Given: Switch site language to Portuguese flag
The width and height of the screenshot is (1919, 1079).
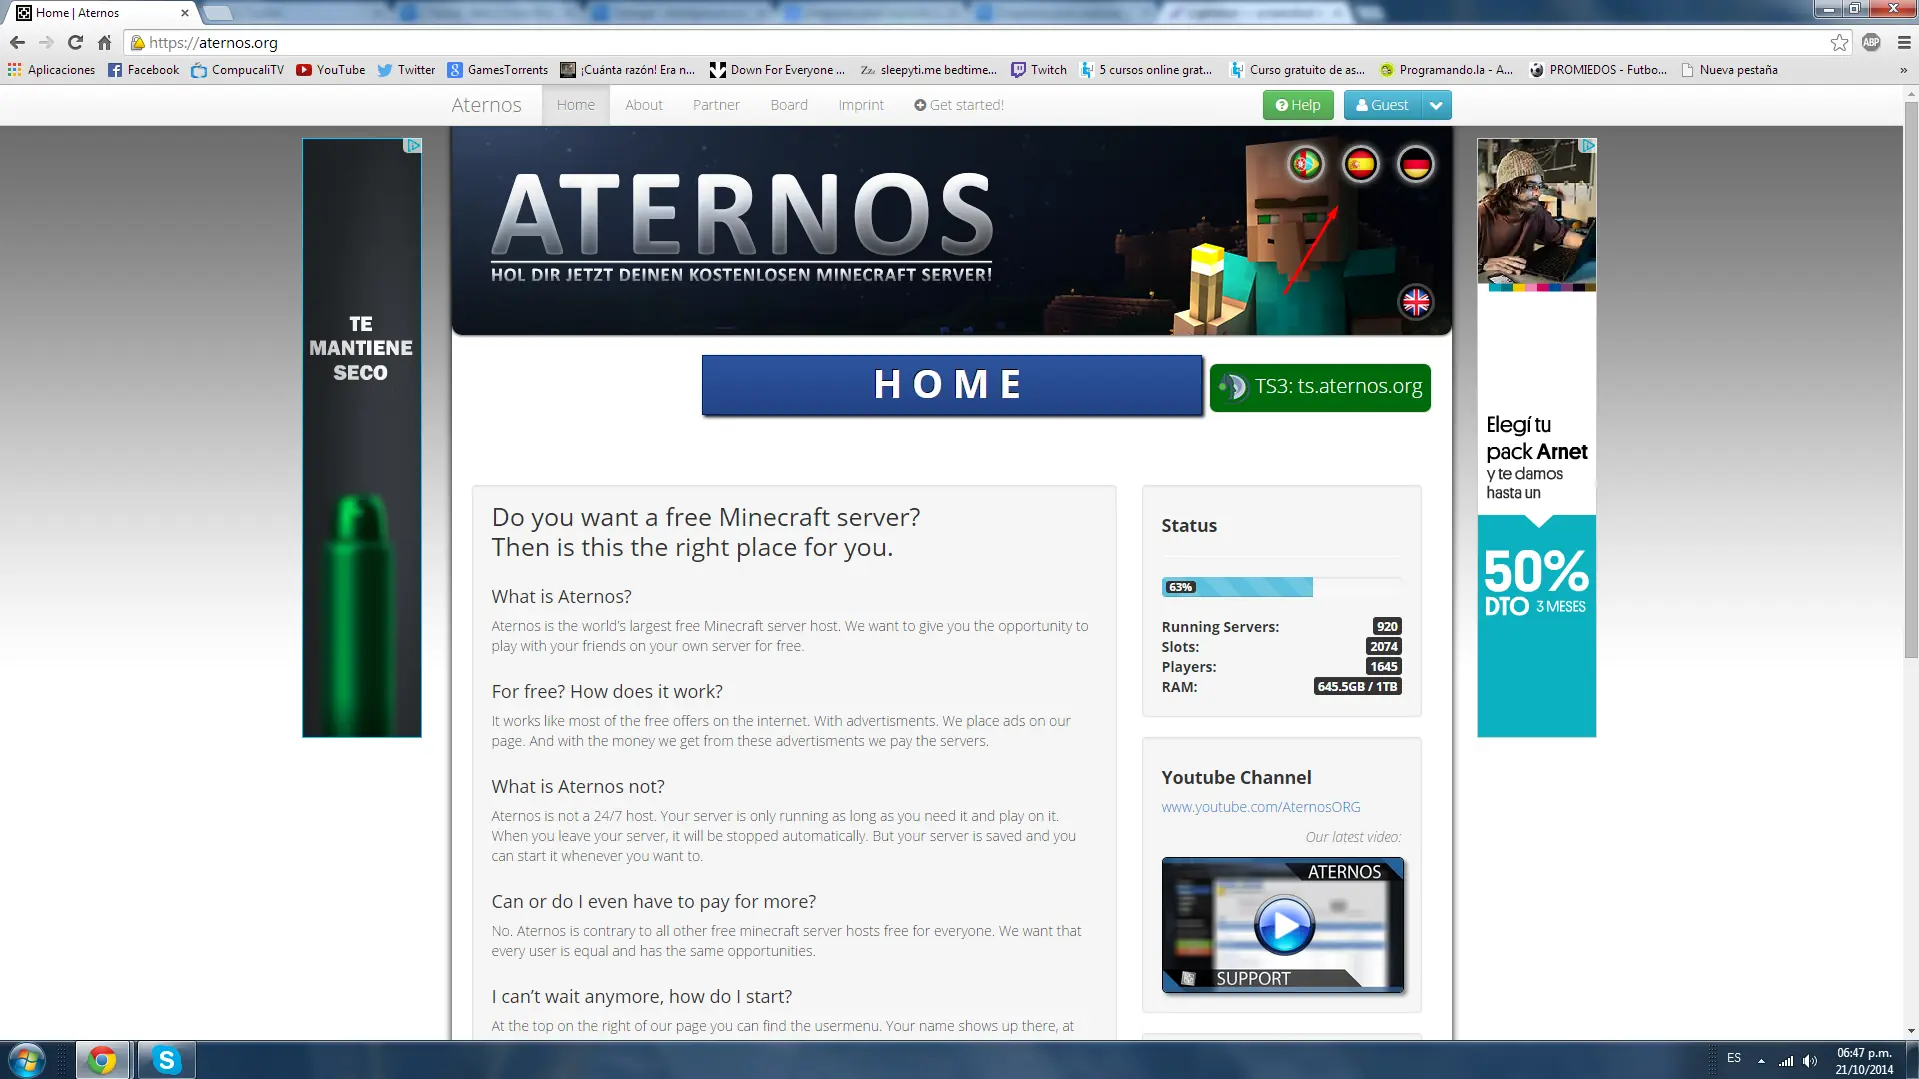Looking at the screenshot, I should (1305, 164).
